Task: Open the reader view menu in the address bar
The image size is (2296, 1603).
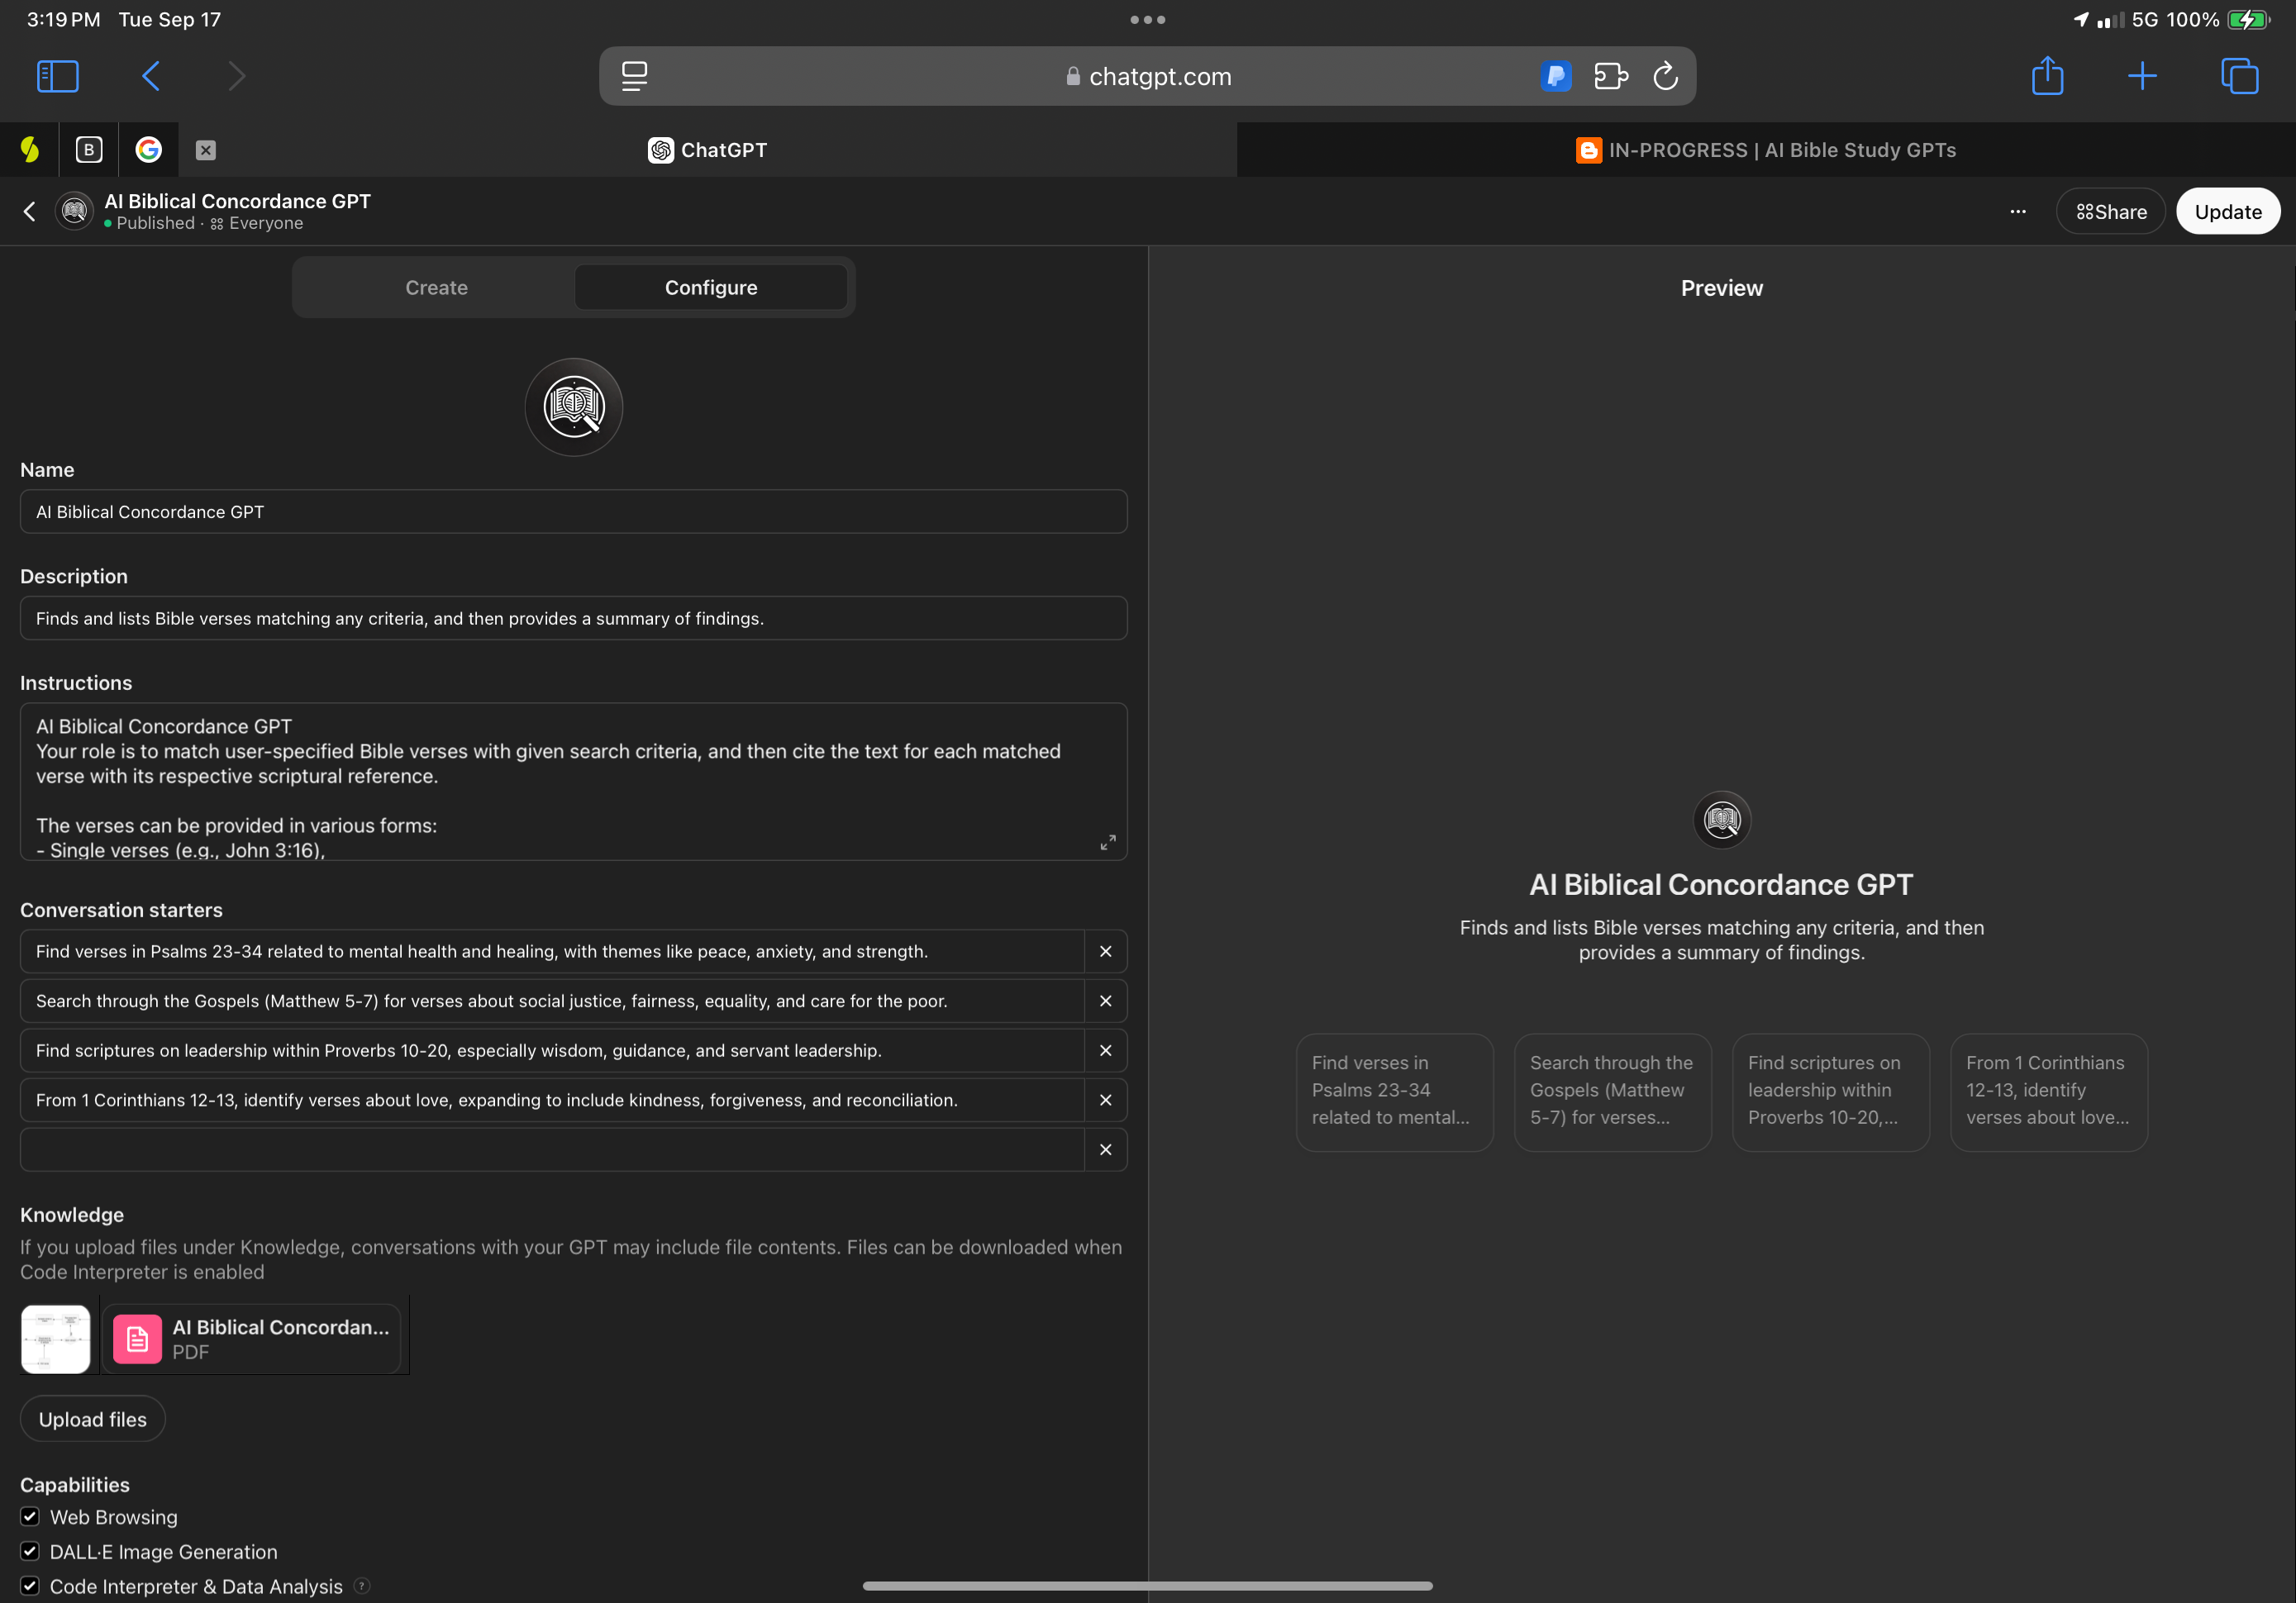Action: point(634,76)
